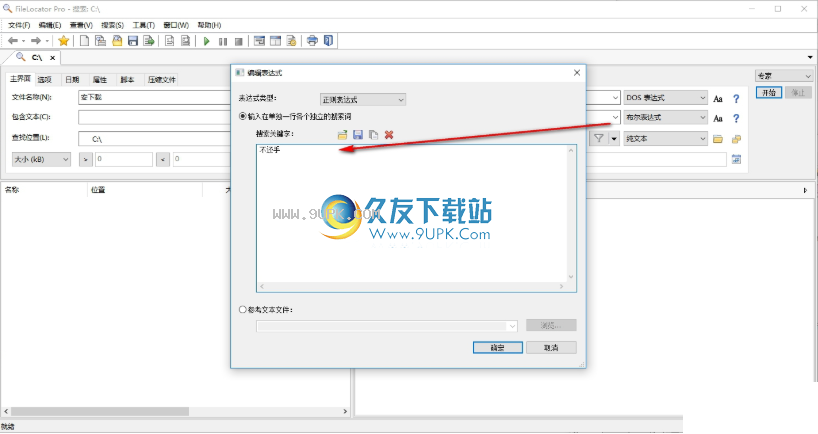This screenshot has height=434, width=818.
Task: Click the OK button in expression dialog
Action: pos(498,347)
